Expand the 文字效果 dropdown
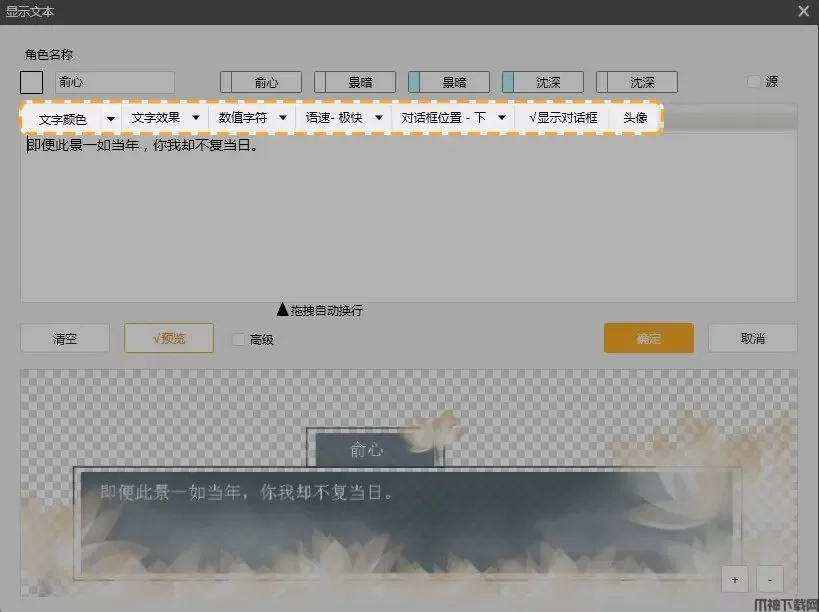 [196, 118]
